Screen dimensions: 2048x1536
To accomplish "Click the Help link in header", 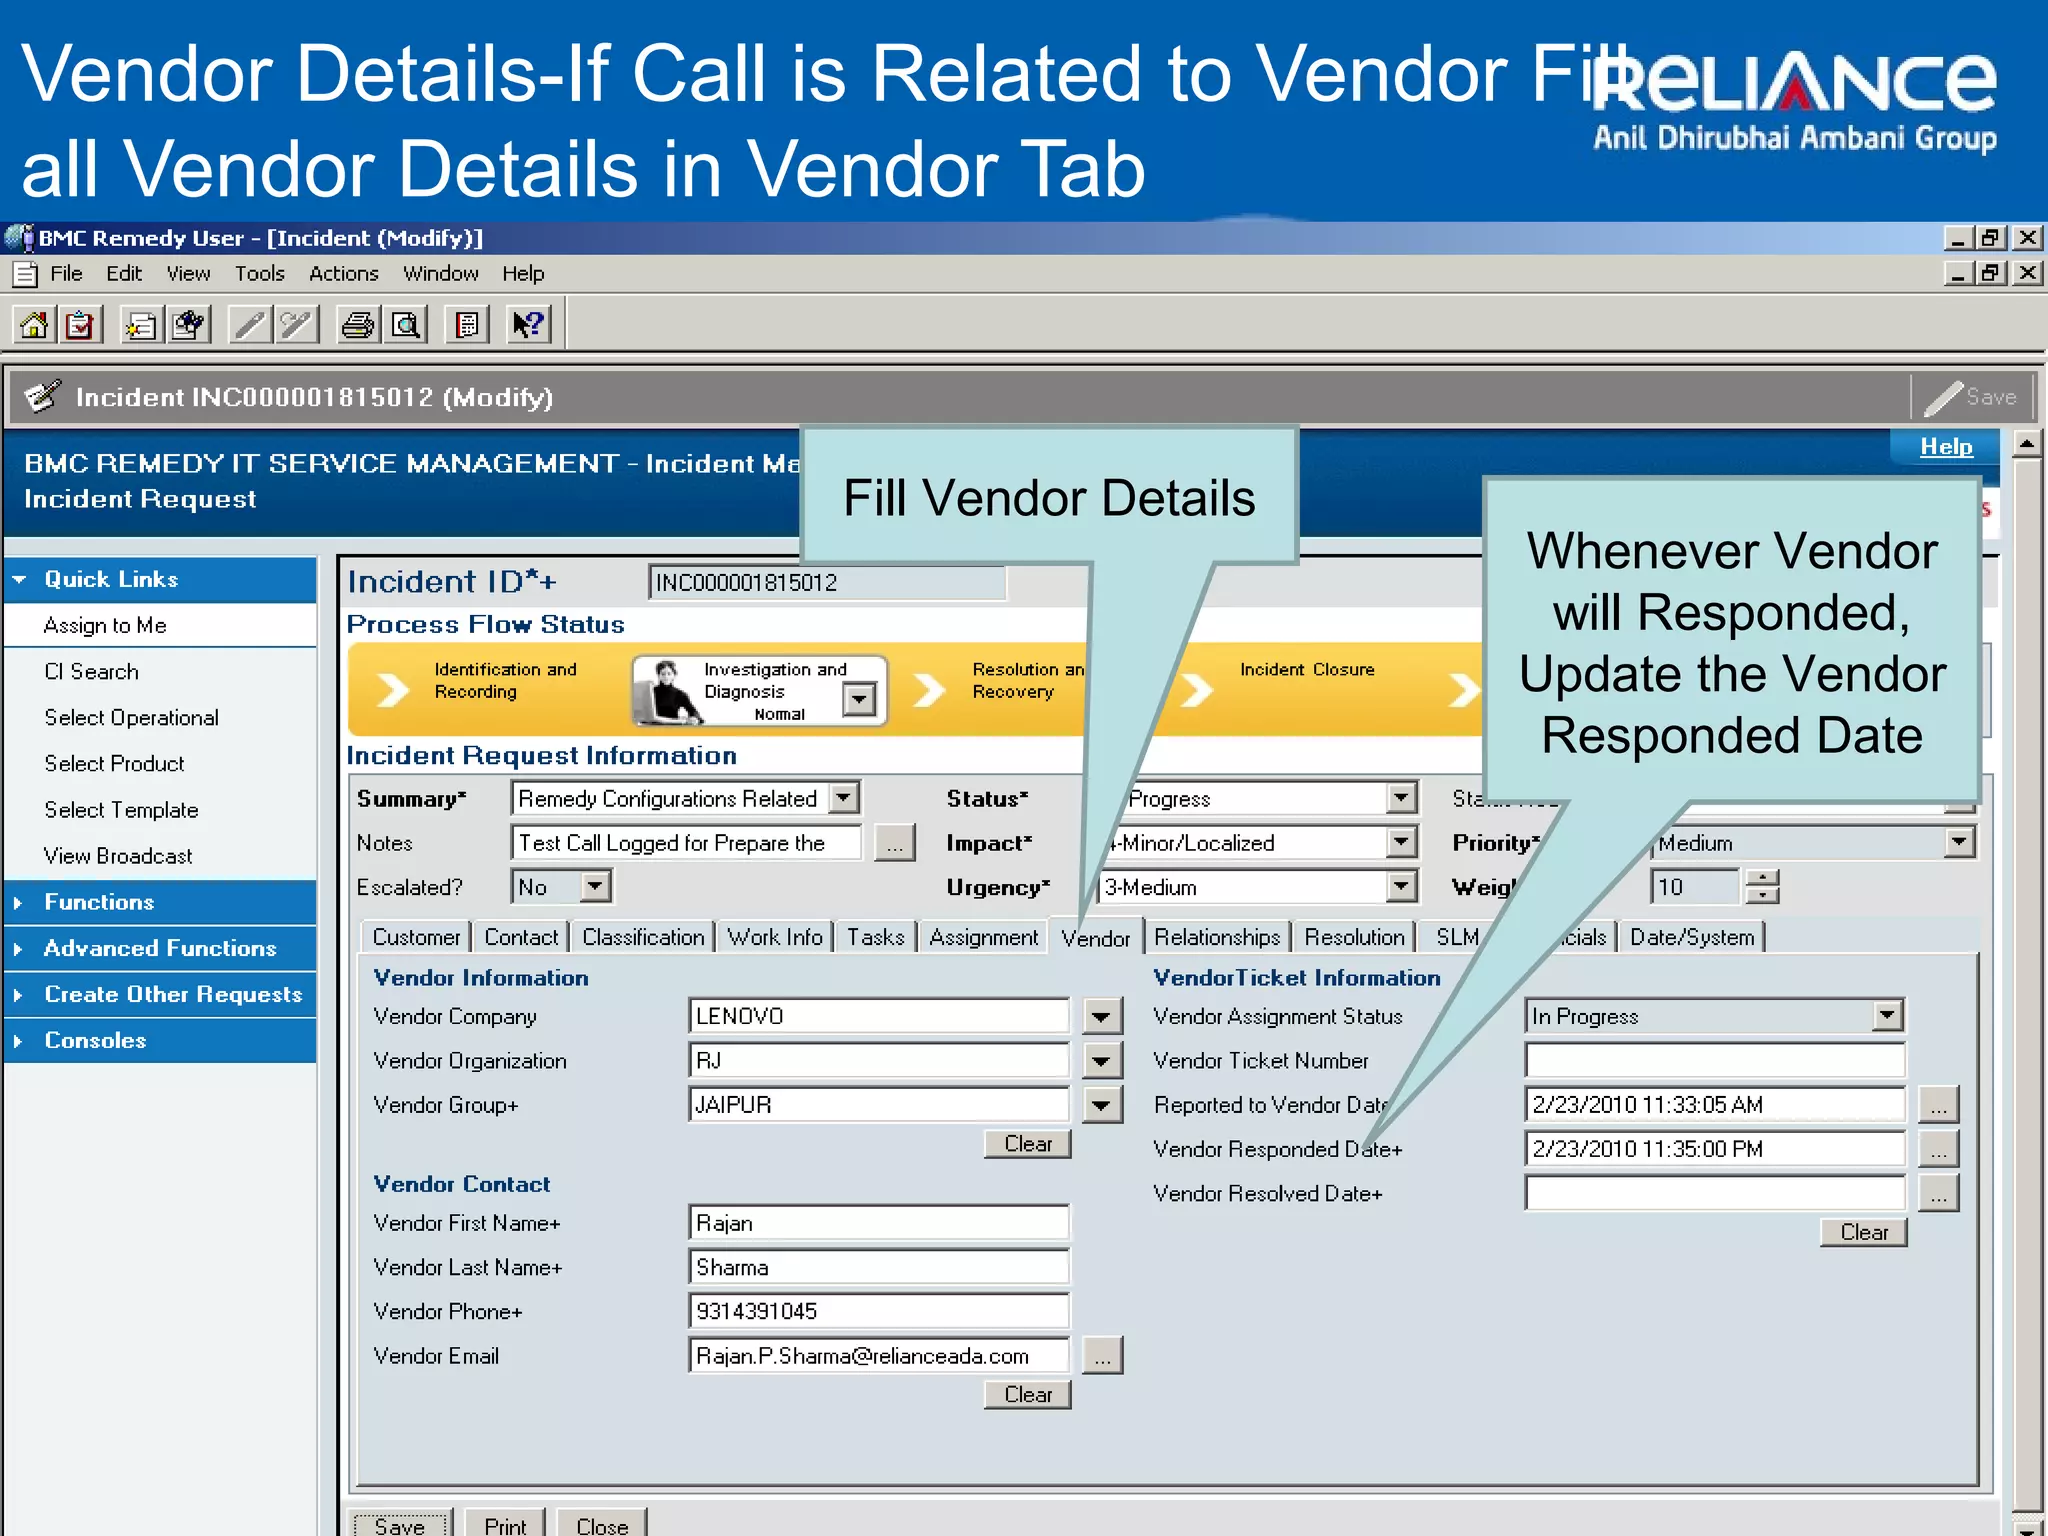I will (1946, 447).
